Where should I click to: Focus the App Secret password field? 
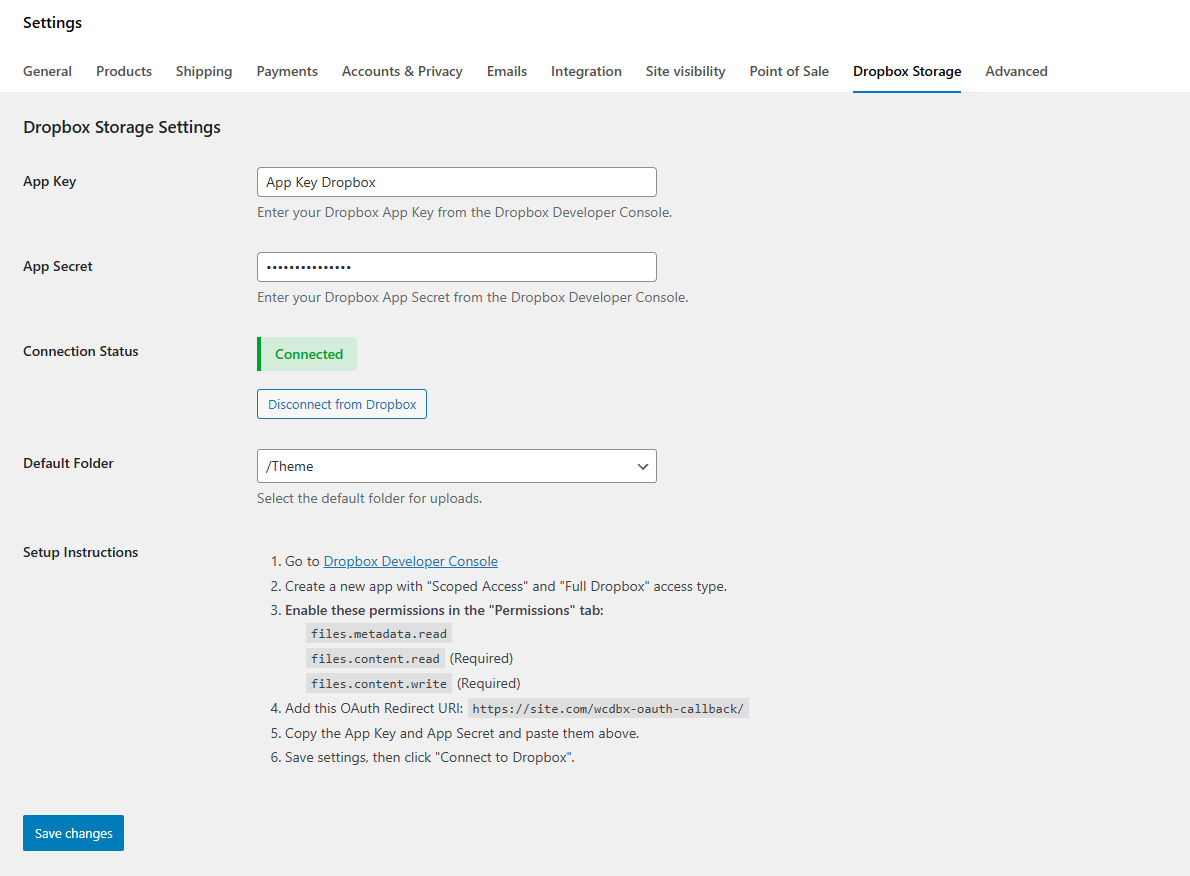pyautogui.click(x=456, y=267)
